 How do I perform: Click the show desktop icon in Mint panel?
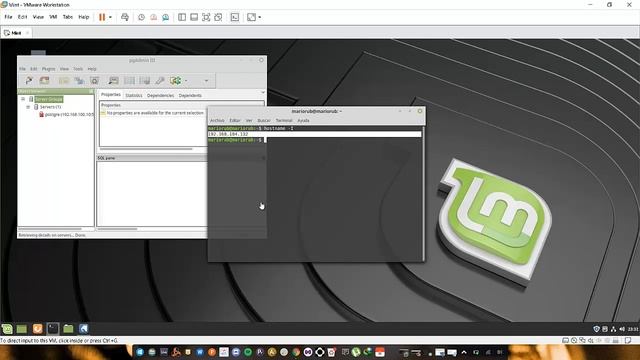click(22, 329)
